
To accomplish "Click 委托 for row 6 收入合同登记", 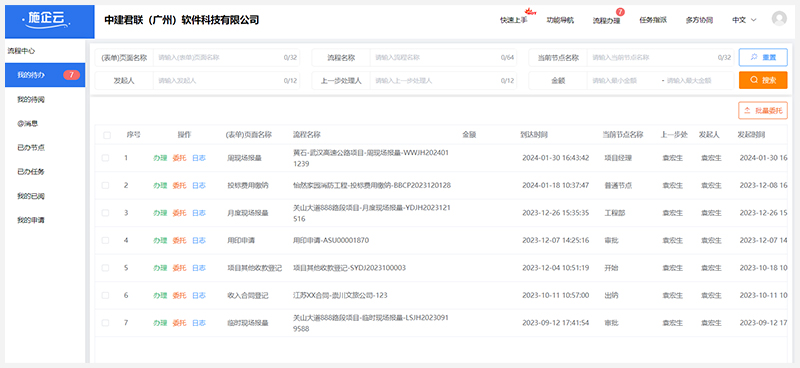I will [x=180, y=296].
